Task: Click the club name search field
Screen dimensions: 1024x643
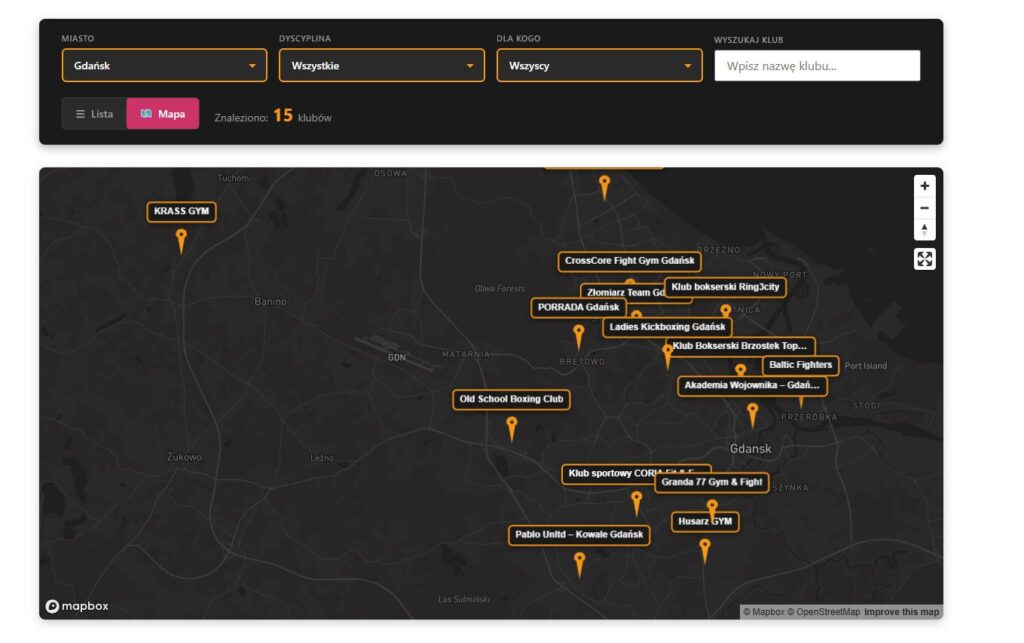Action: [817, 66]
